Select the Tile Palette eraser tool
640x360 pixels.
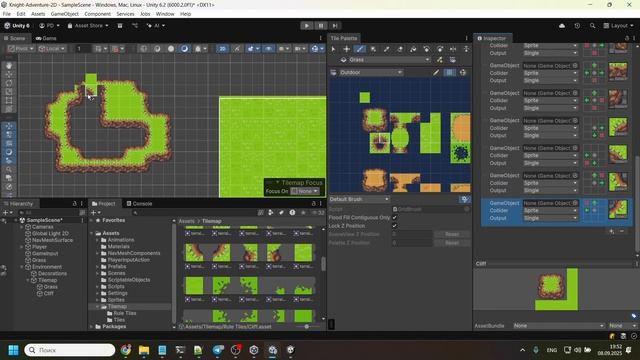[400, 49]
